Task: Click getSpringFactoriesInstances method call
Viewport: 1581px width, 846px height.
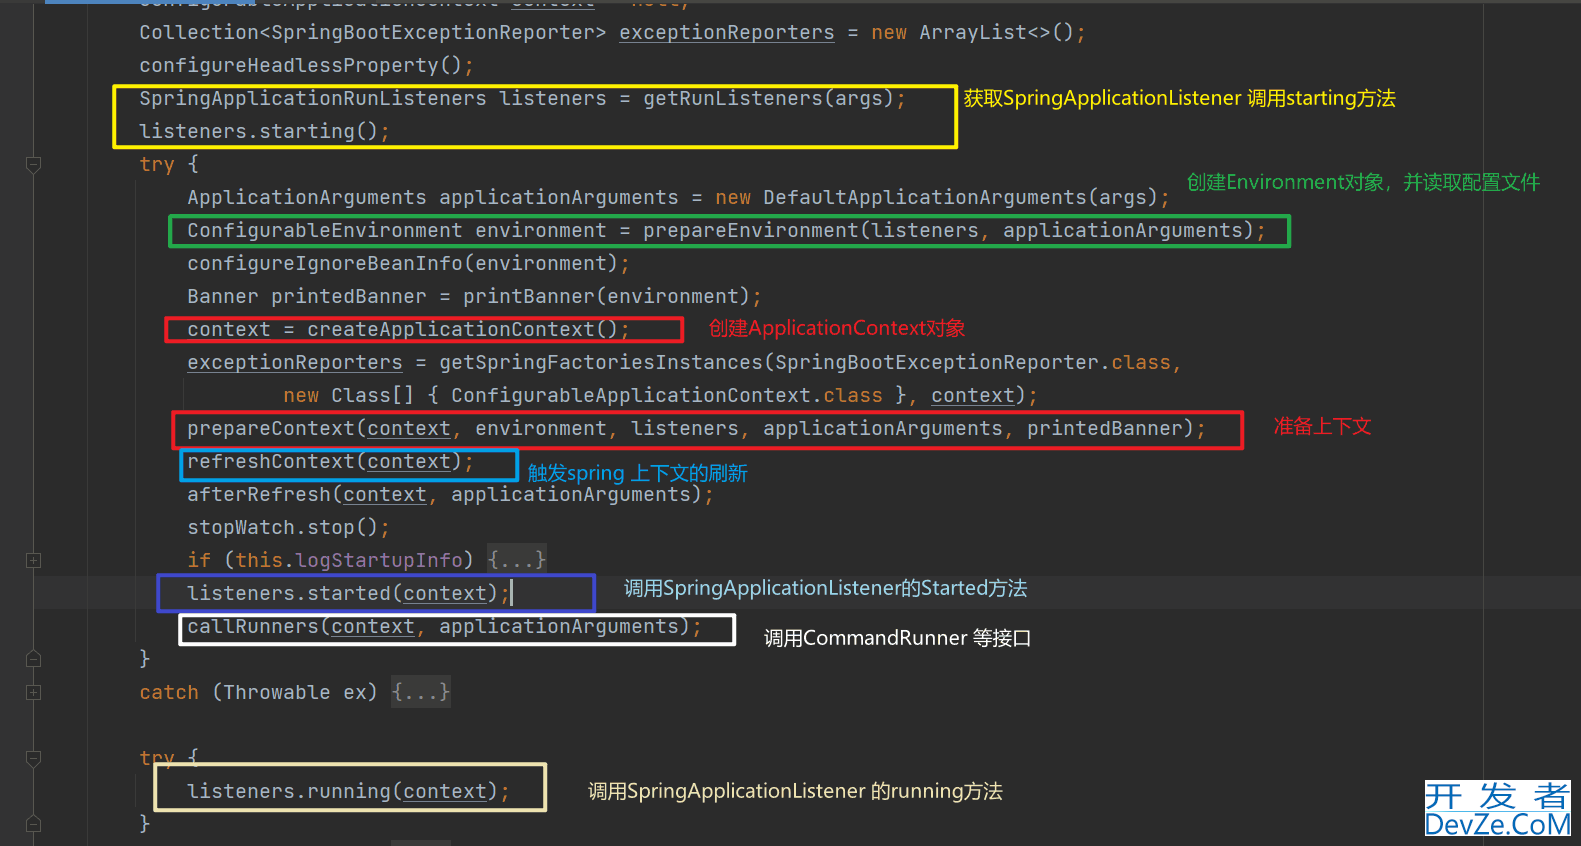Action: (x=600, y=363)
